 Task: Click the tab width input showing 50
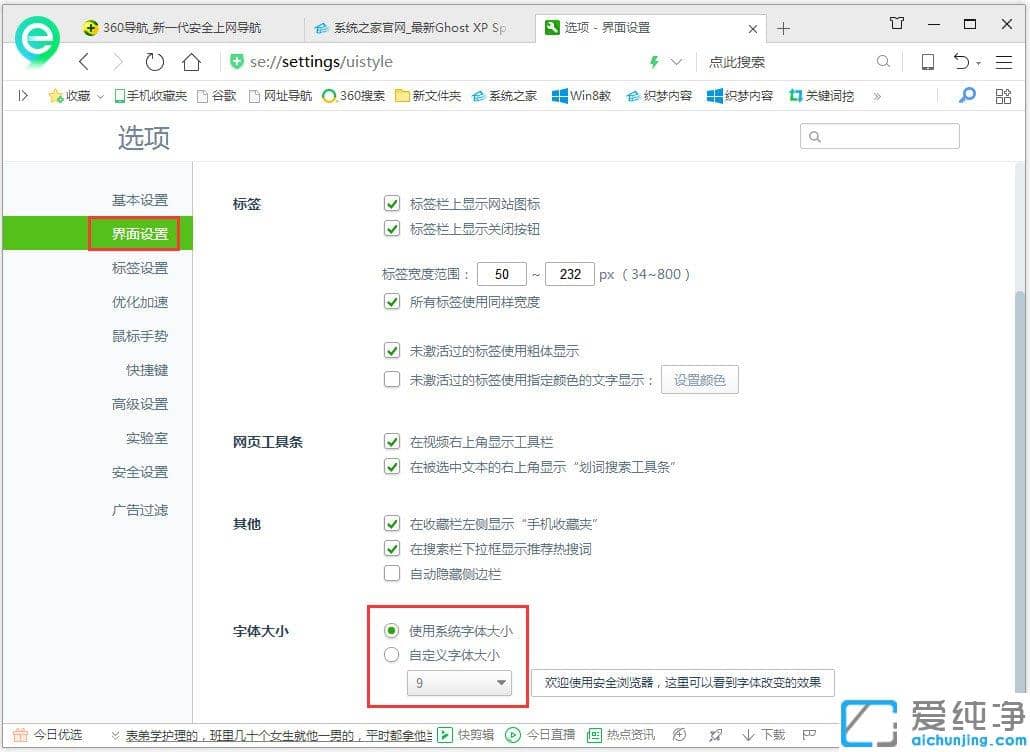tap(502, 273)
